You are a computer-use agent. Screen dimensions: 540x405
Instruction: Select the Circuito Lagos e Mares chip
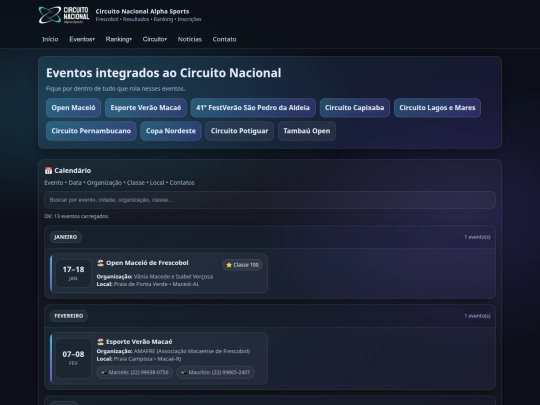click(x=437, y=108)
